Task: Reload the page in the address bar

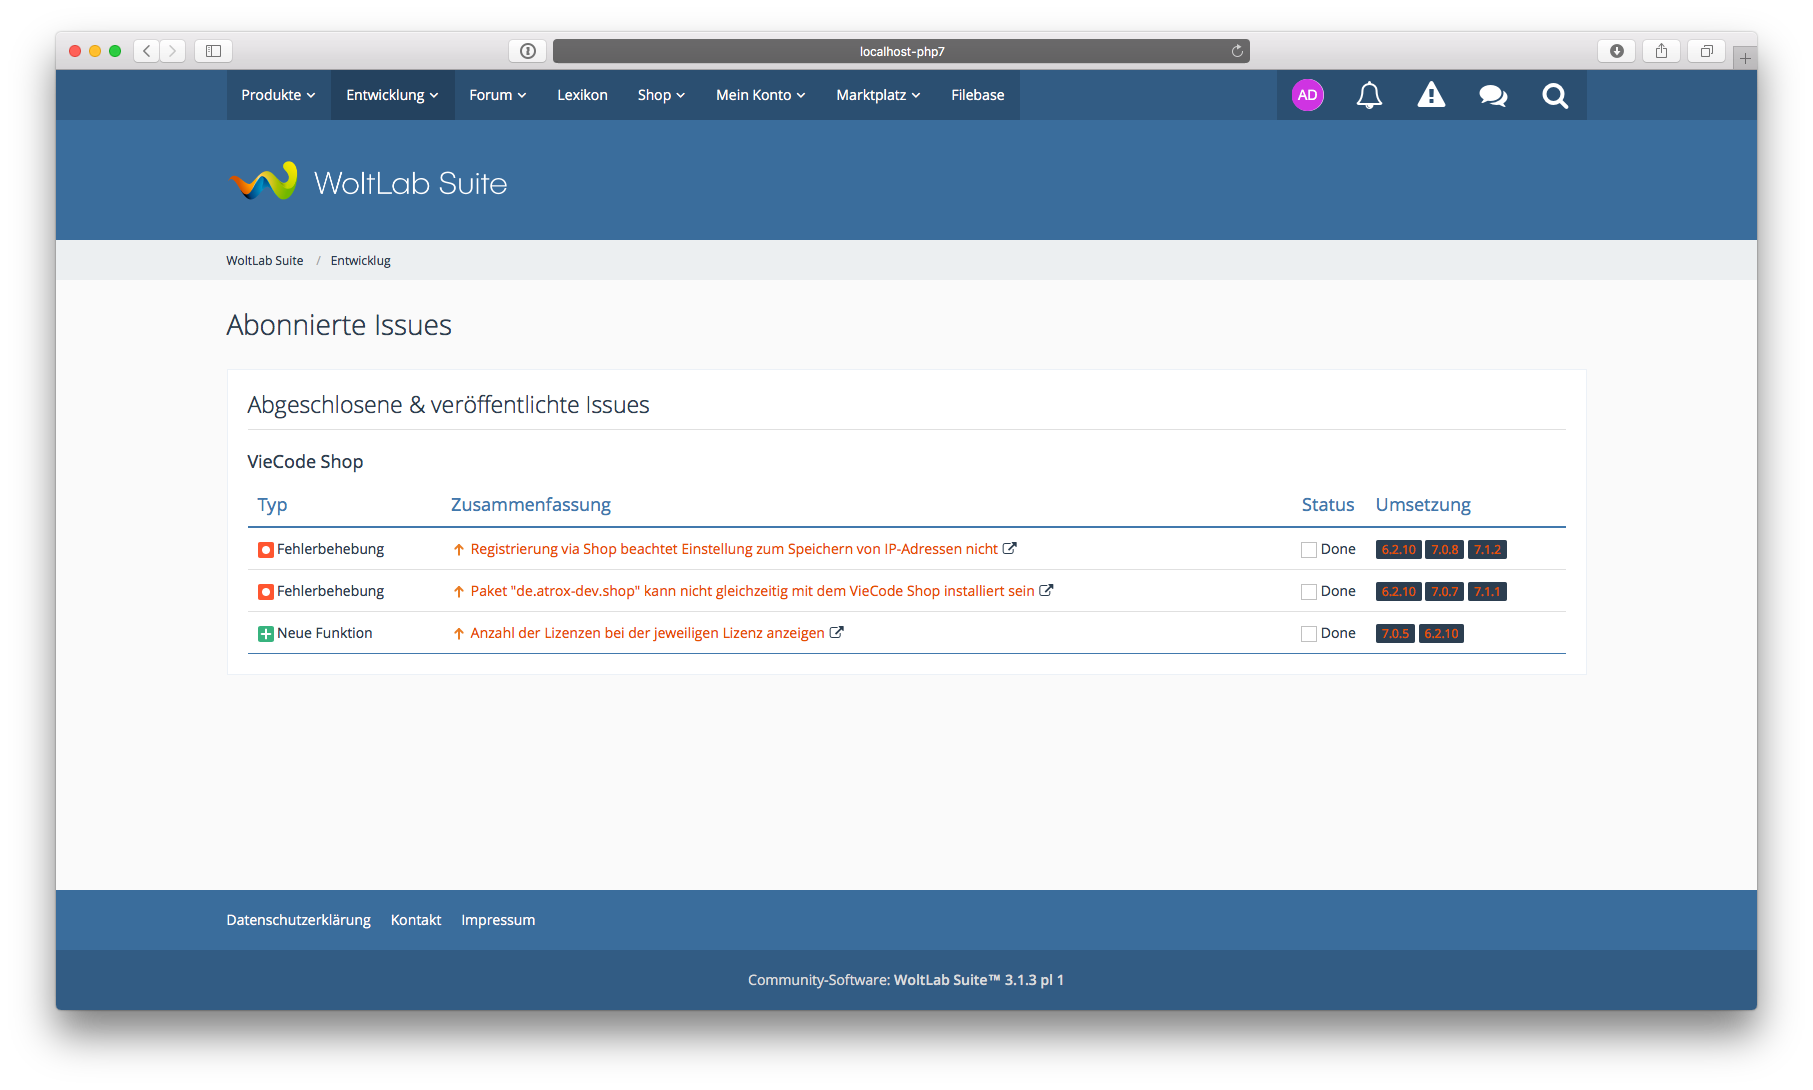Action: click(1237, 51)
